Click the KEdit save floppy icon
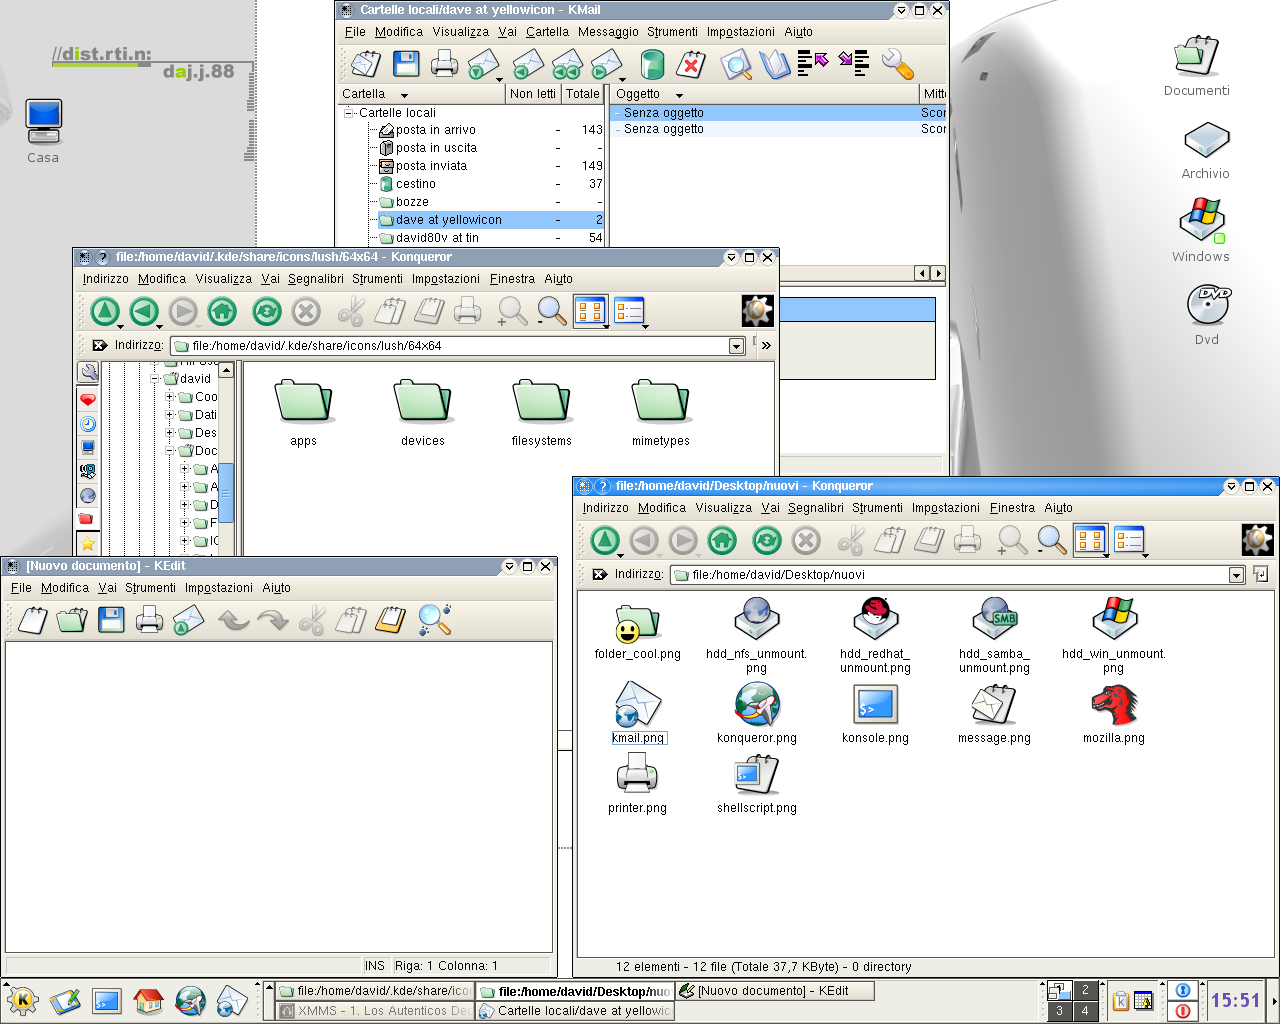The width and height of the screenshot is (1280, 1024). [111, 620]
